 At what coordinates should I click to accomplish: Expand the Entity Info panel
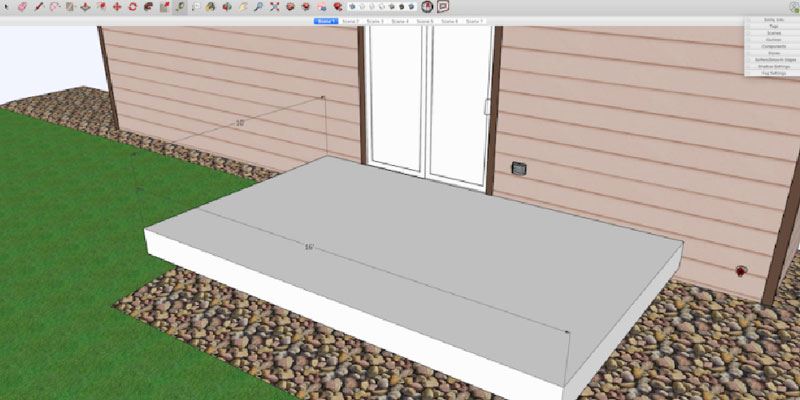click(773, 19)
